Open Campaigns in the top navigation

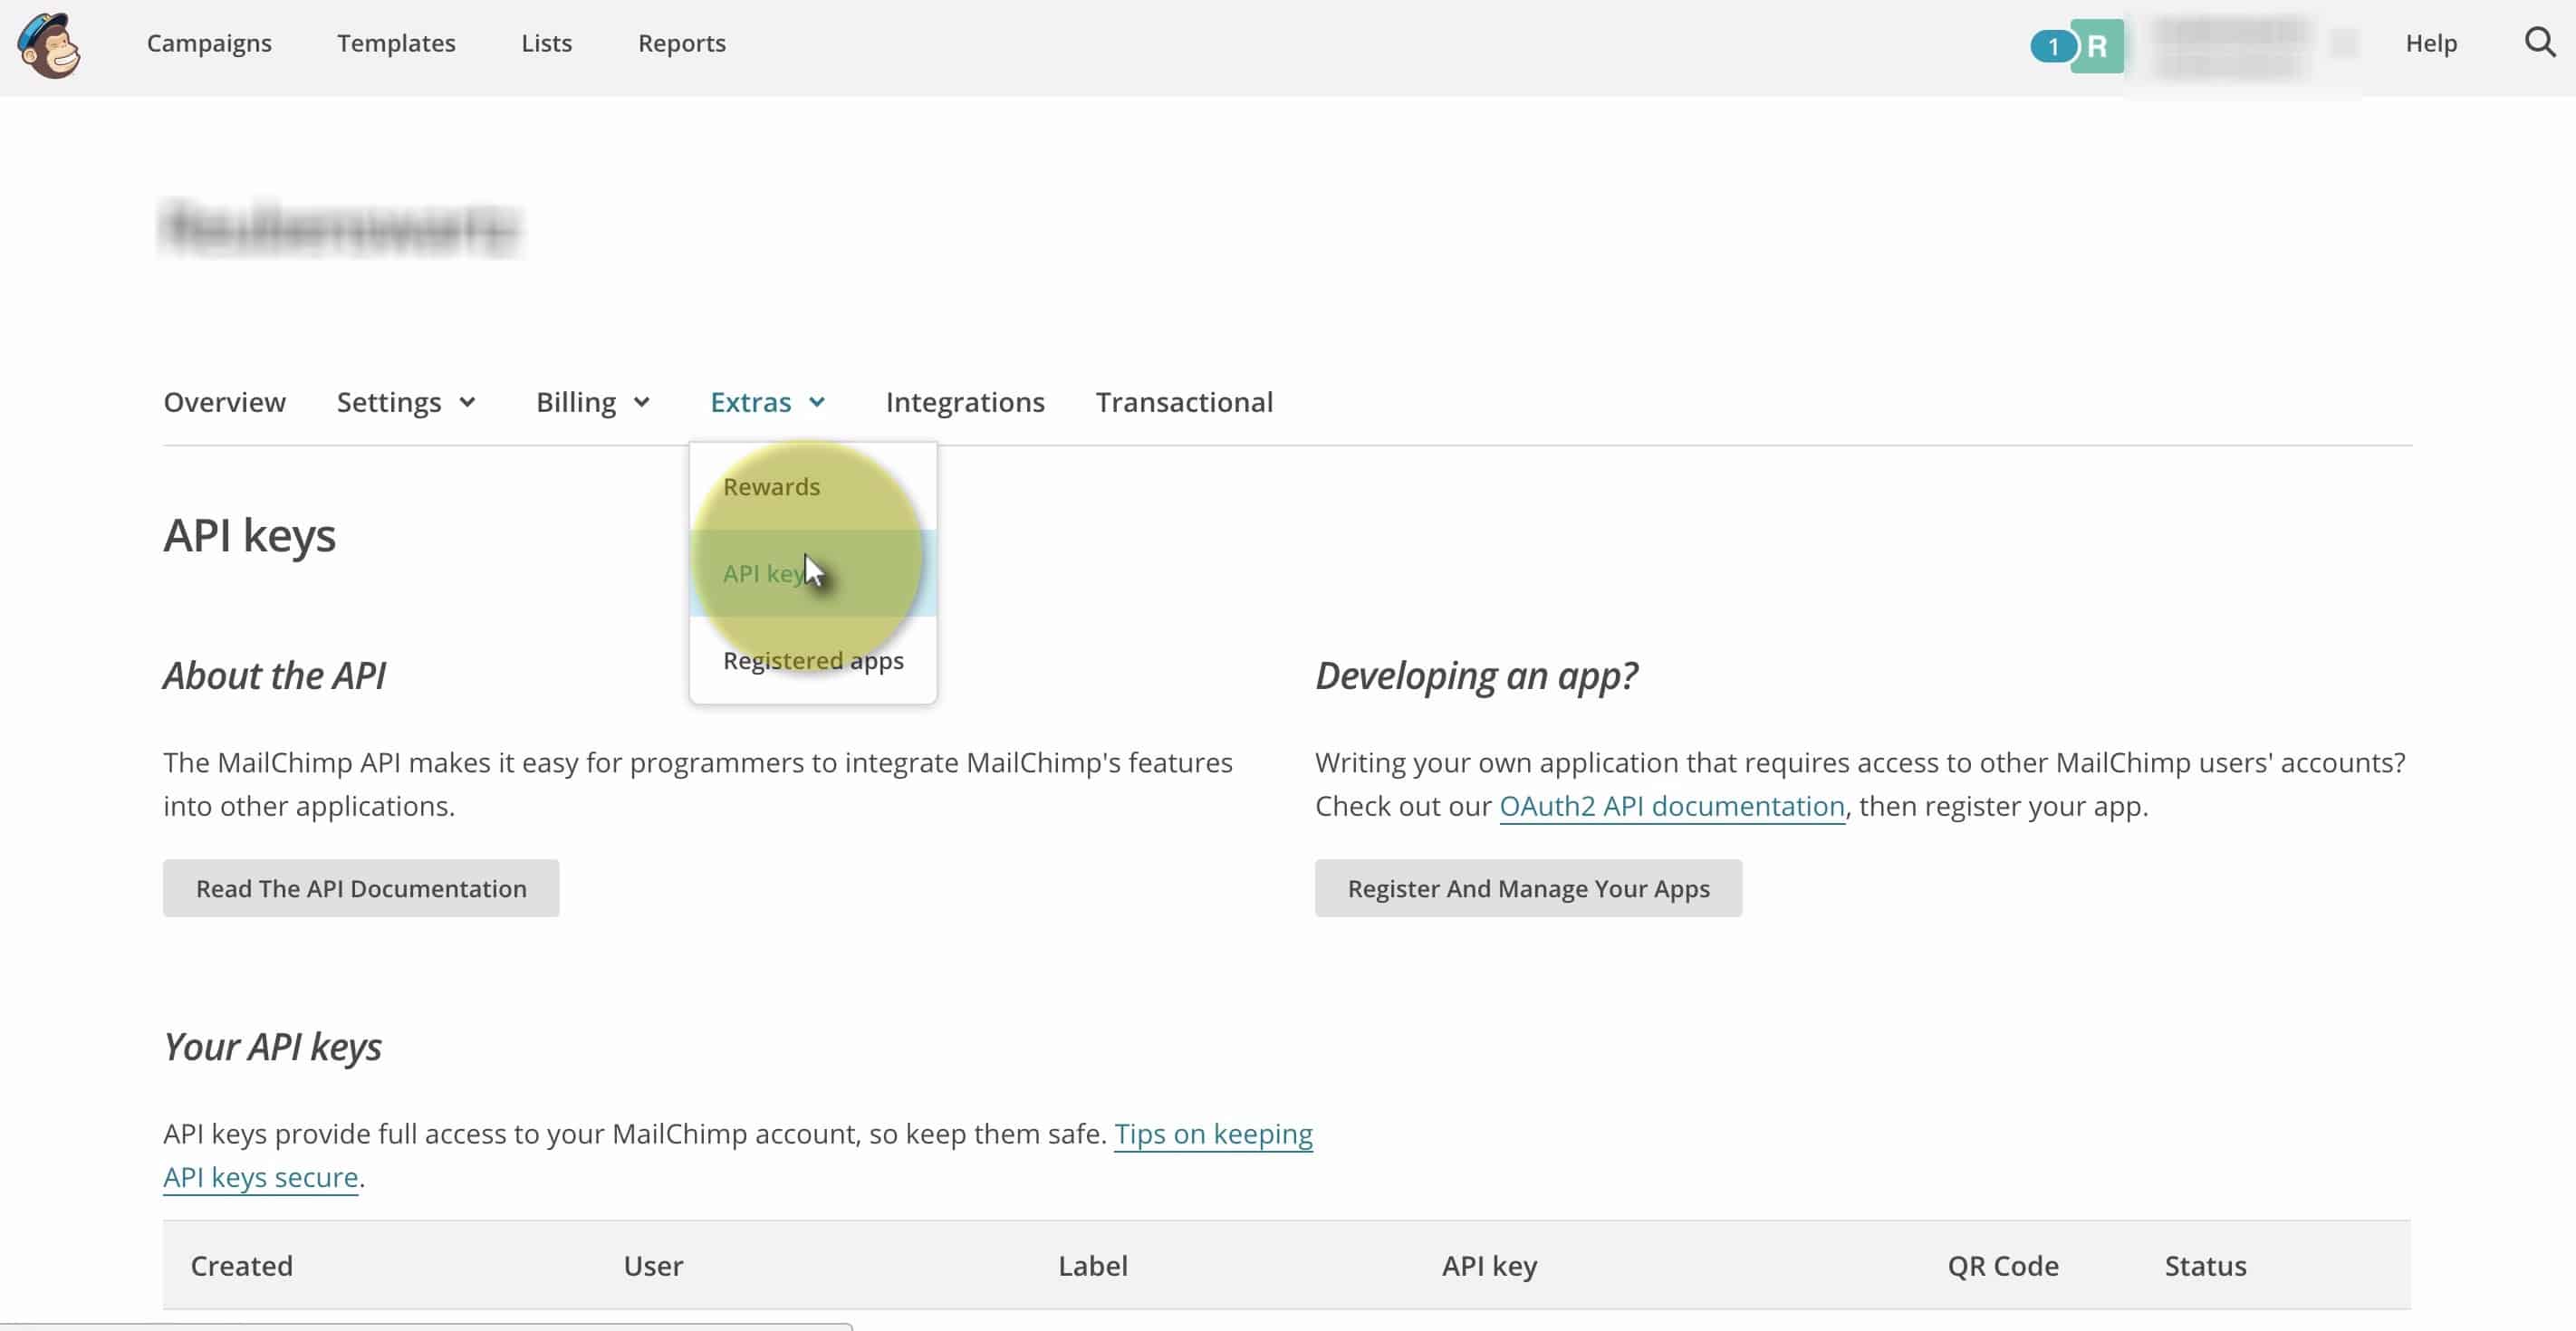coord(209,43)
